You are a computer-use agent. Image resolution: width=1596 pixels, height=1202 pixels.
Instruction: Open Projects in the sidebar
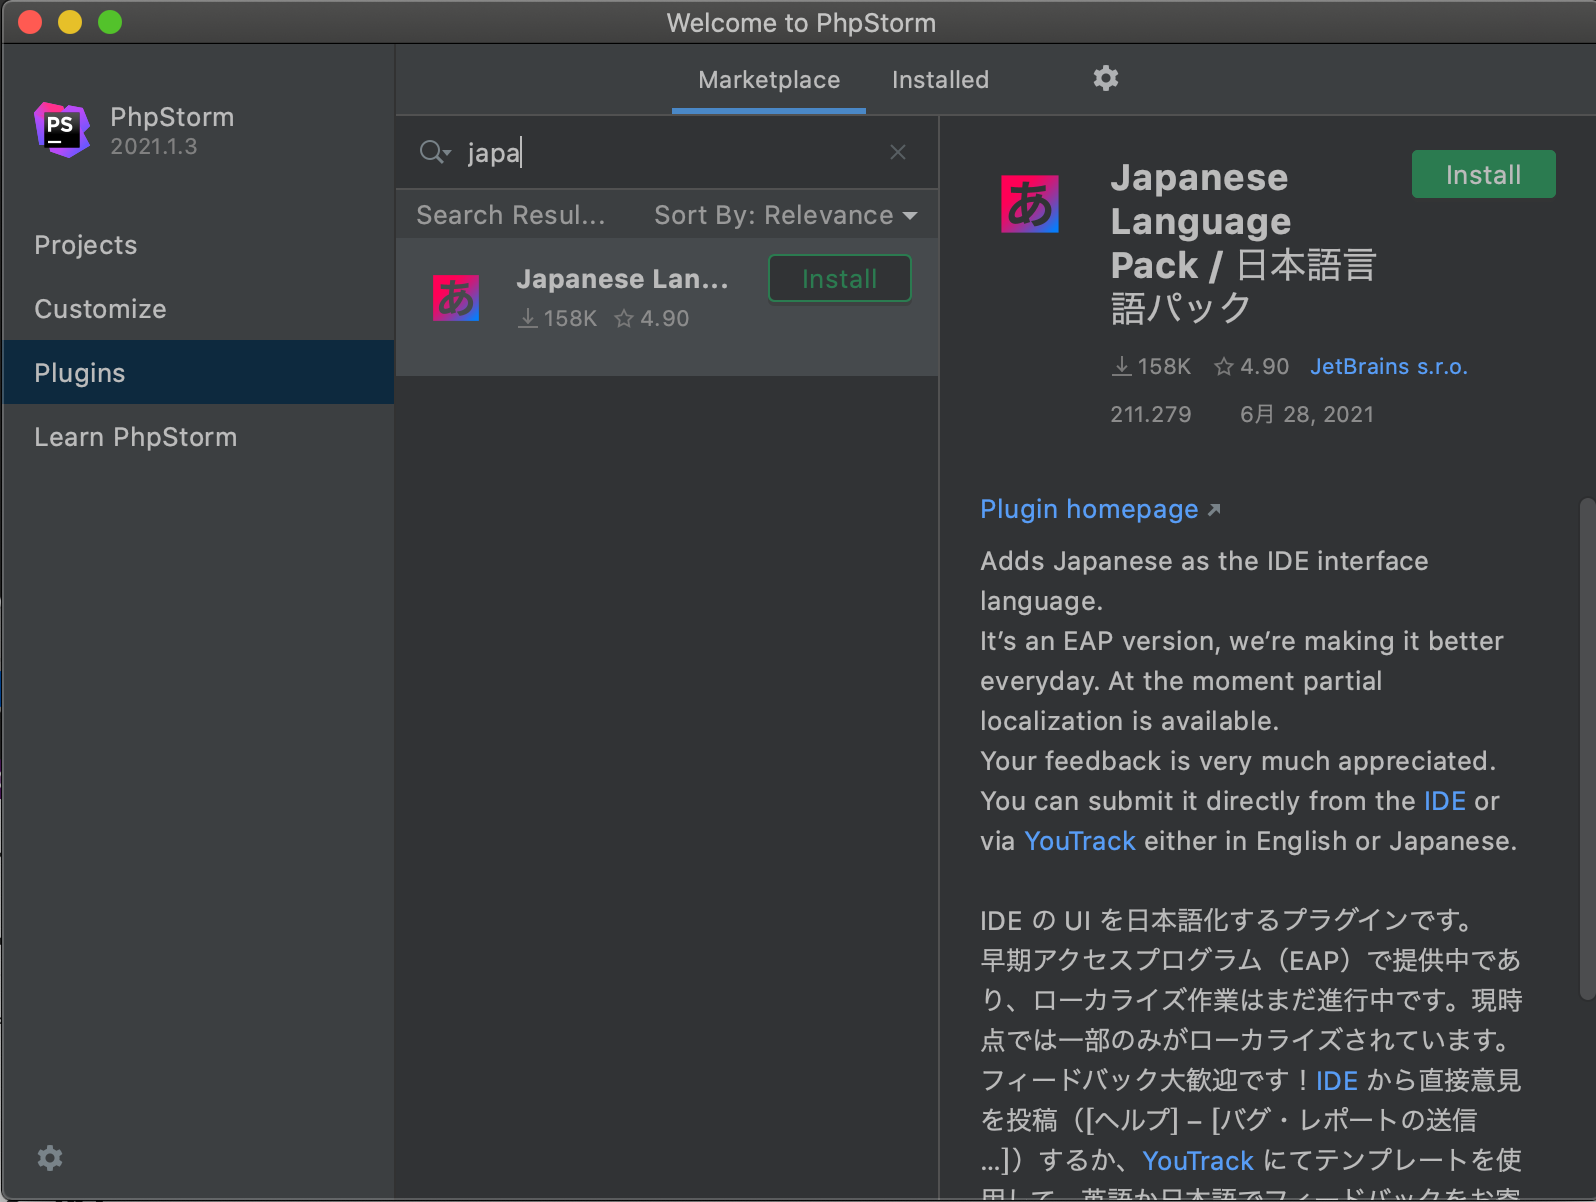86,245
